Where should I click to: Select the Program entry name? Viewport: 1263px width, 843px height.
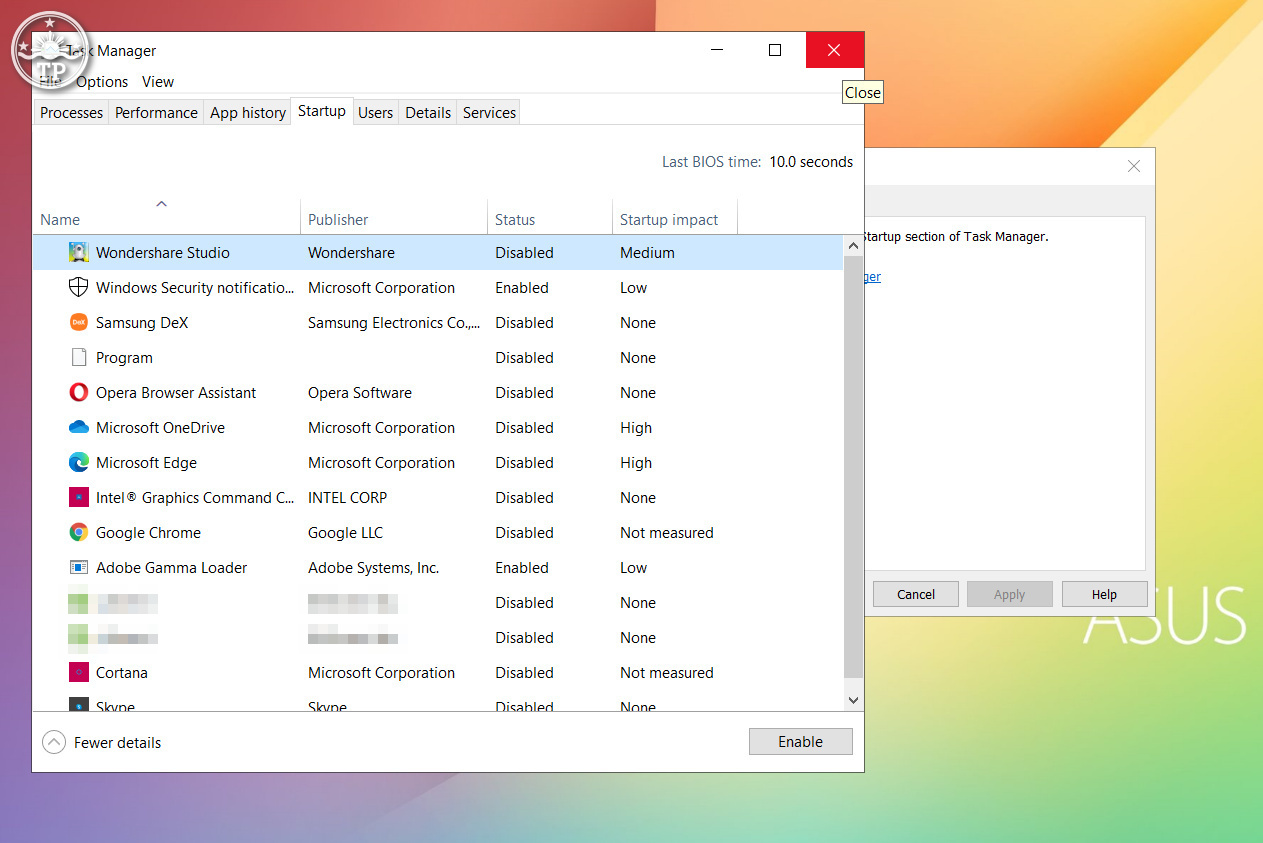coord(124,358)
